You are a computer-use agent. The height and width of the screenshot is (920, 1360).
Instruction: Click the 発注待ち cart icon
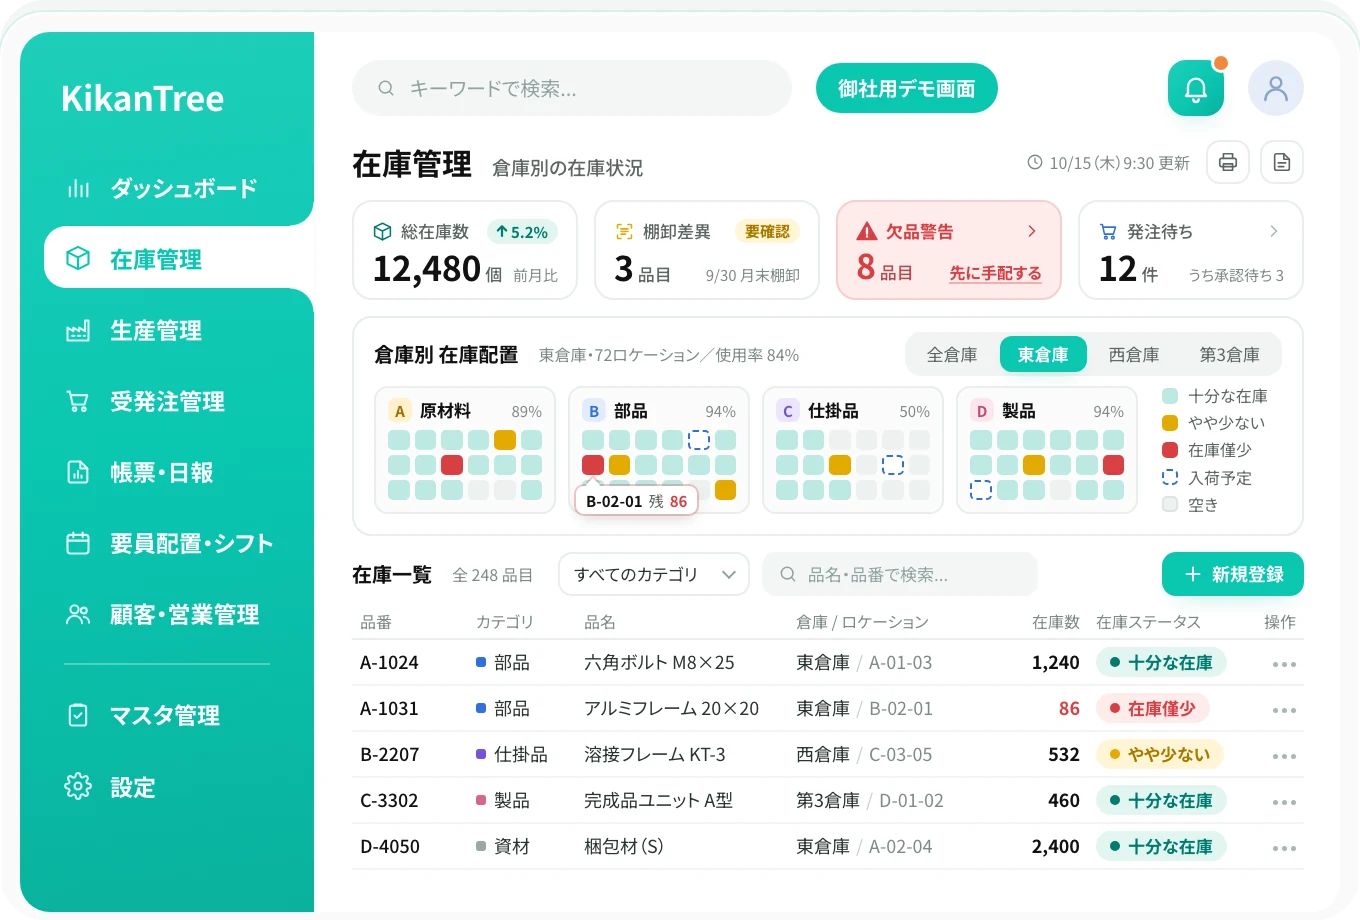coord(1108,232)
